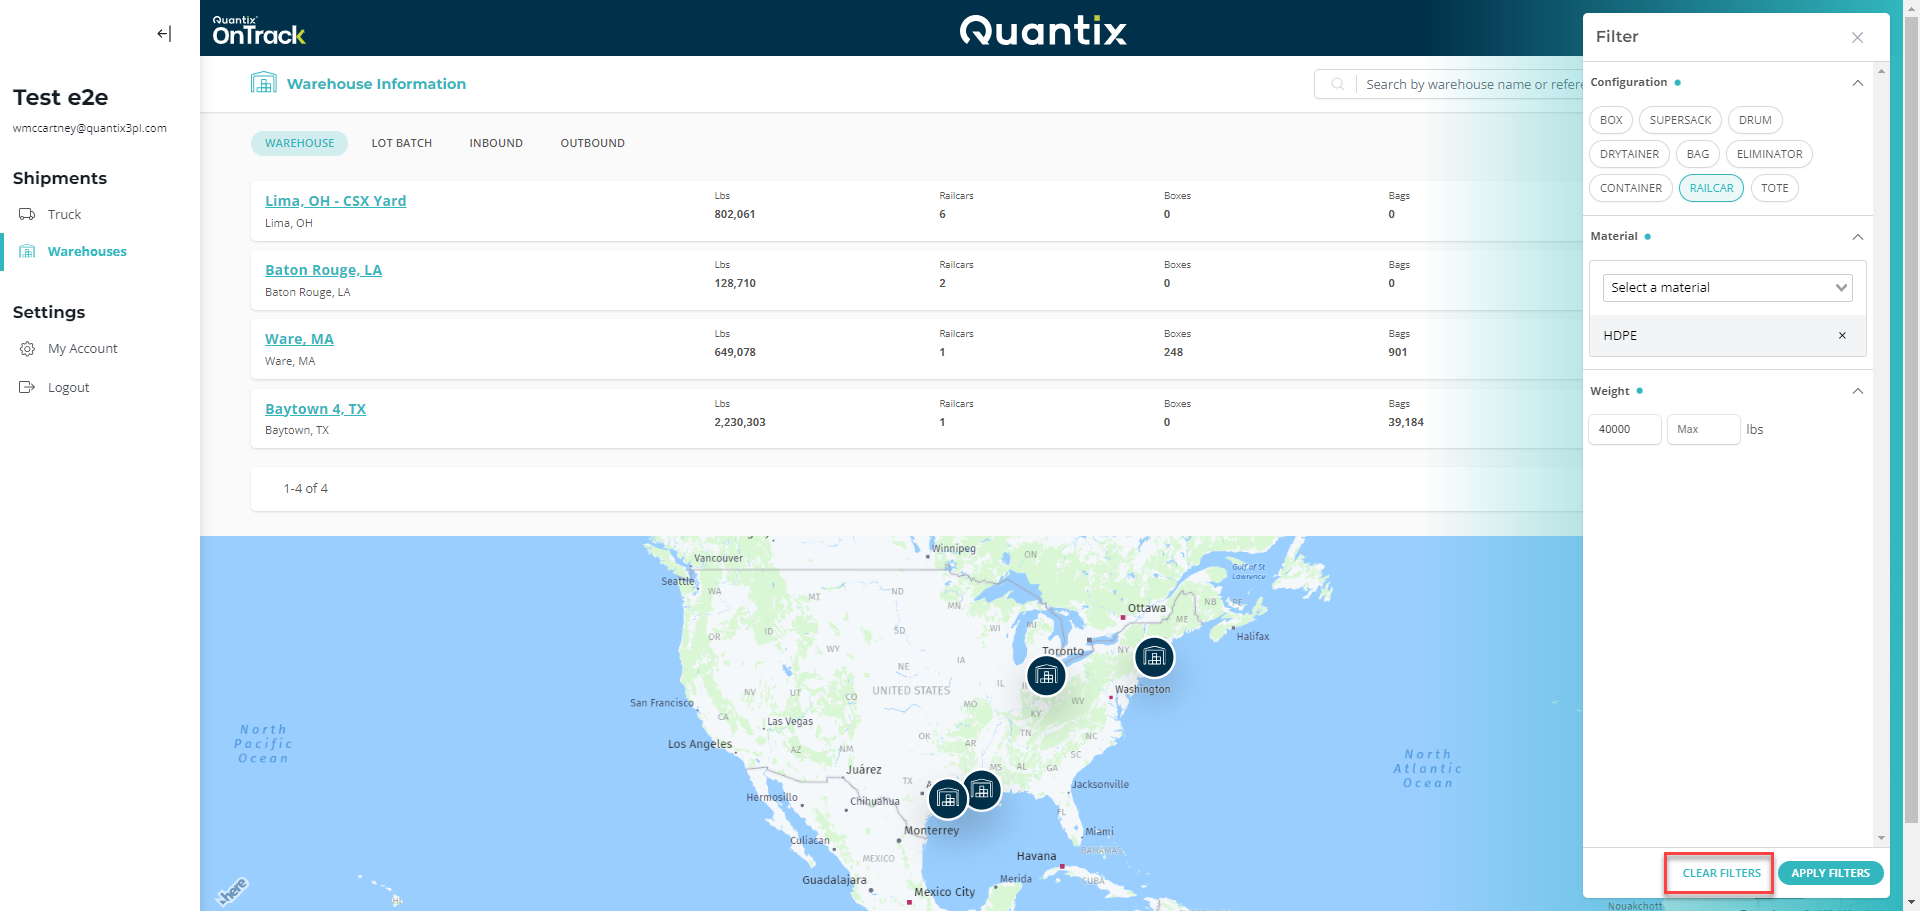Image resolution: width=1920 pixels, height=911 pixels.
Task: Open the Lima, OH - CSX Yard link
Action: [x=335, y=201]
